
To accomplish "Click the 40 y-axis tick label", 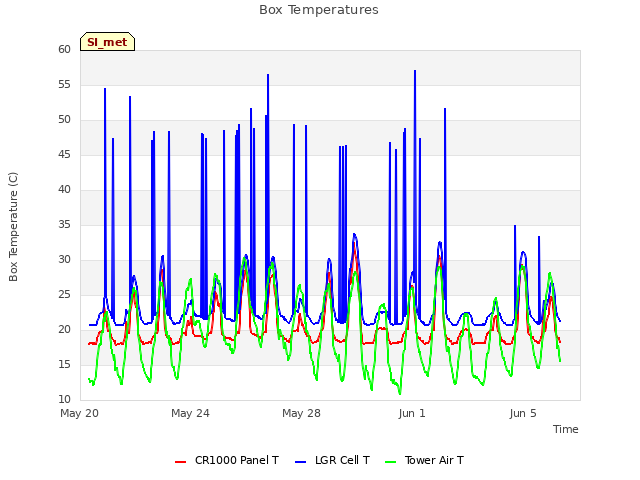I will [x=64, y=189].
